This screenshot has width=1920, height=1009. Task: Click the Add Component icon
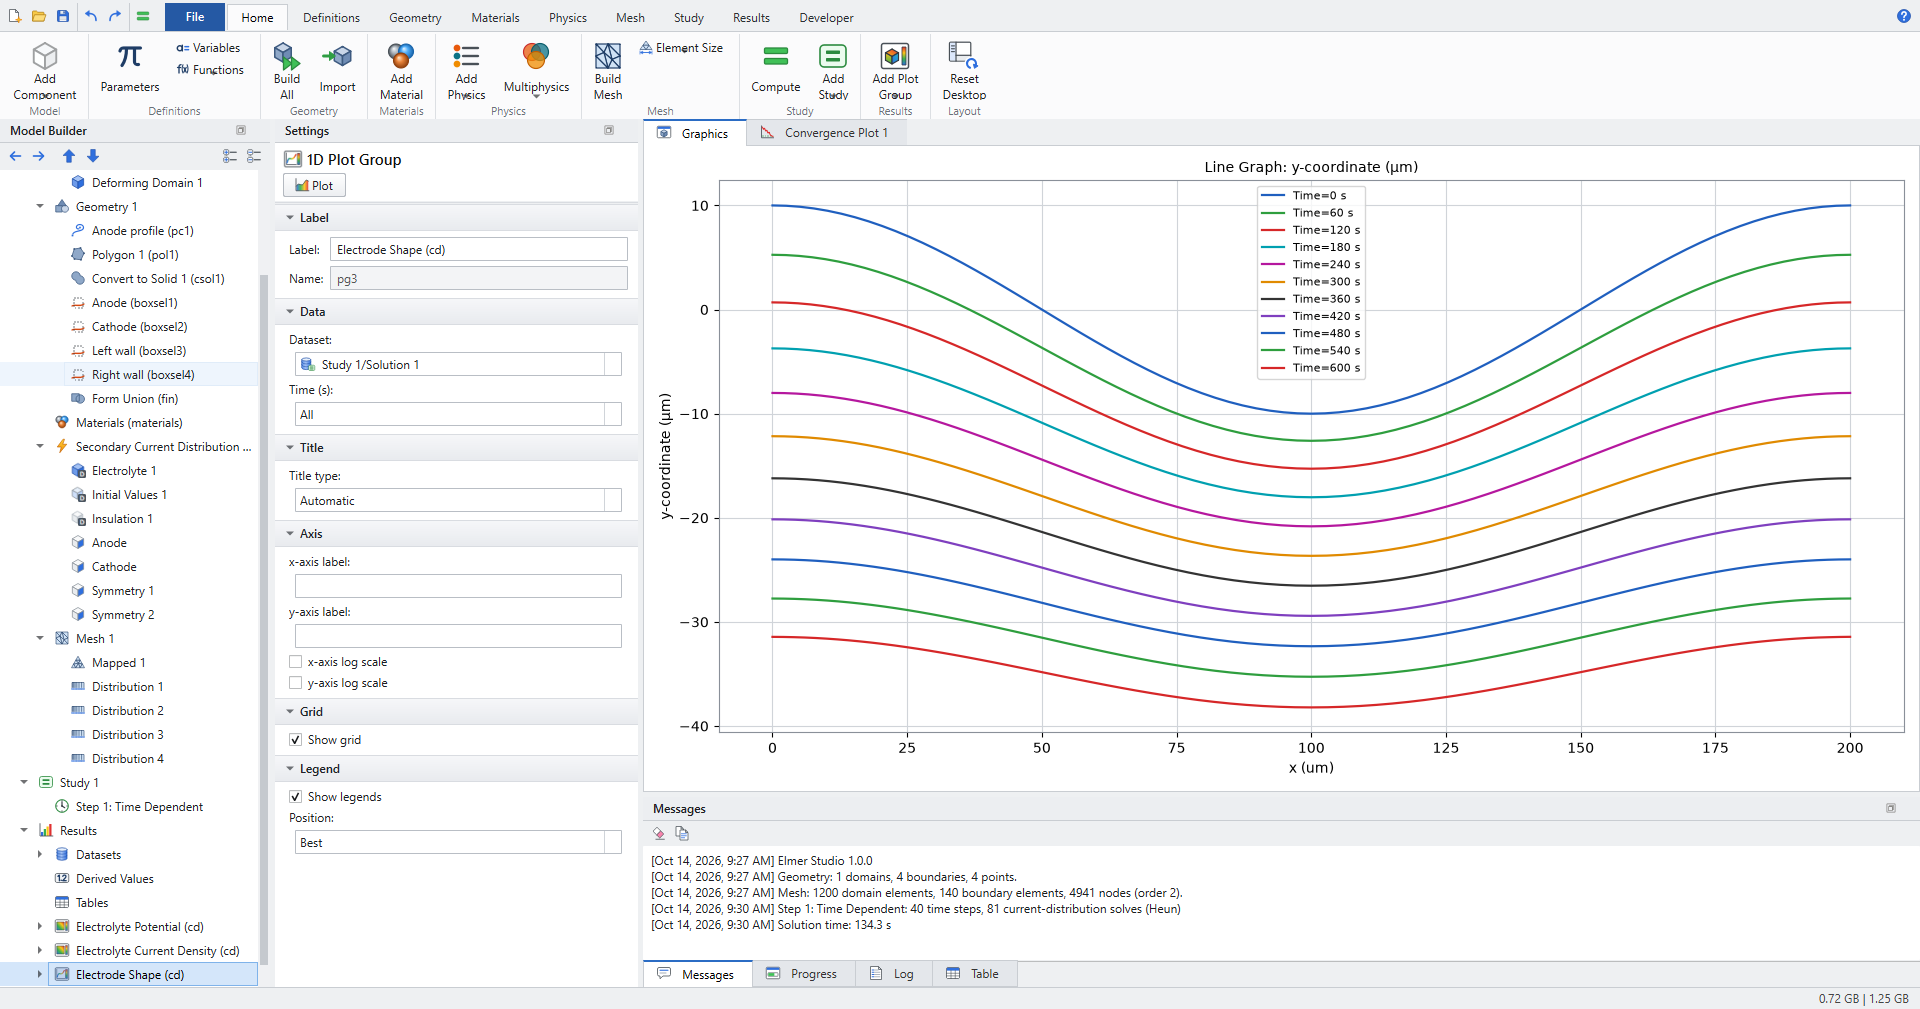click(x=45, y=56)
